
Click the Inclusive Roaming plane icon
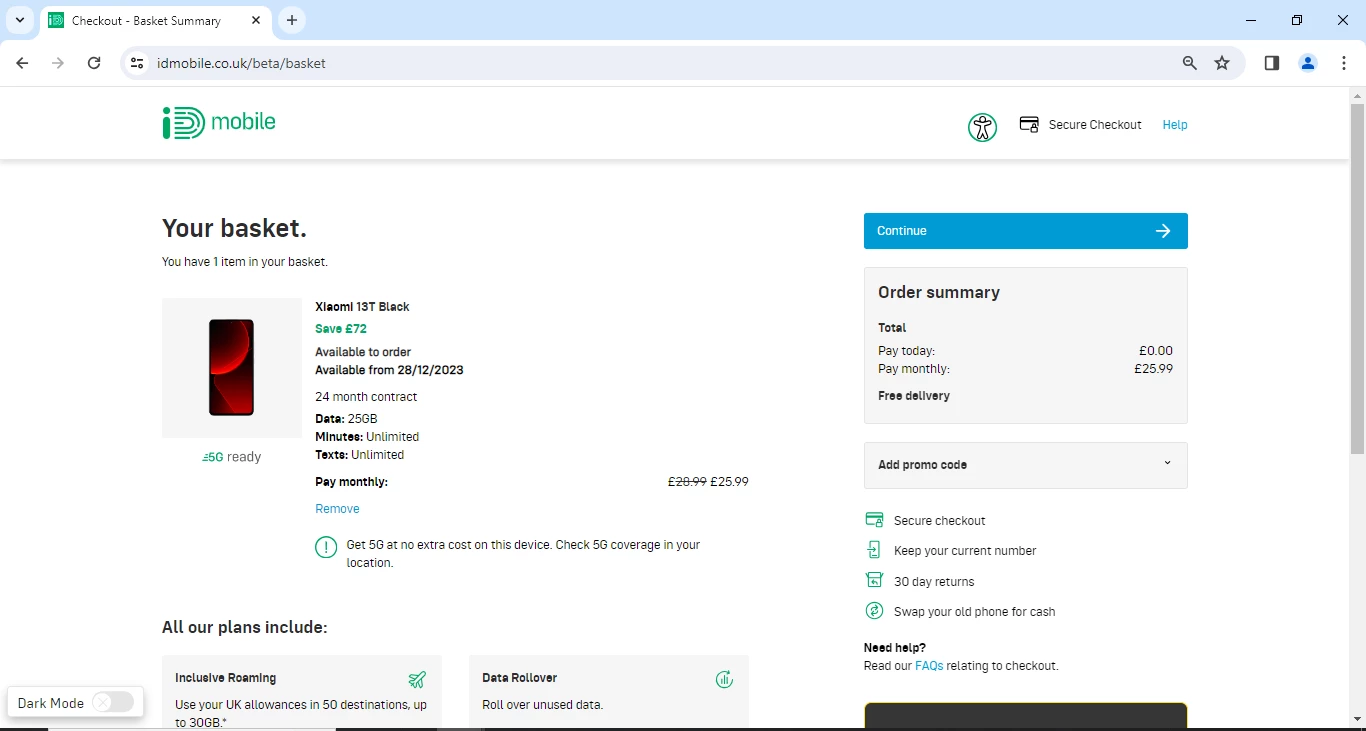coord(417,680)
